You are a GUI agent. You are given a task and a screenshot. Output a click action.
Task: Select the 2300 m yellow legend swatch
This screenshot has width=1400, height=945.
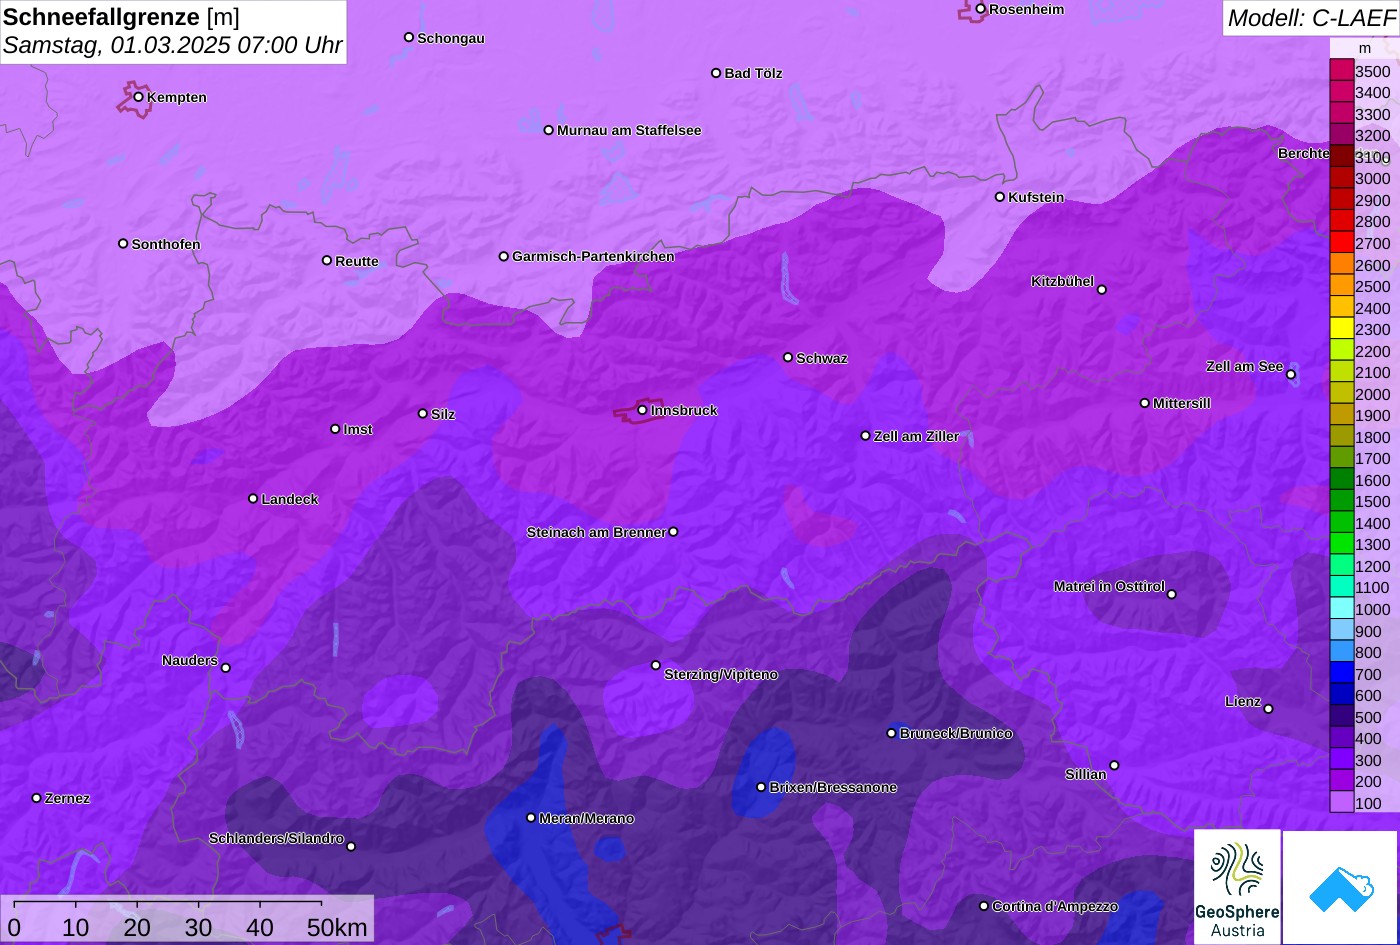point(1341,329)
